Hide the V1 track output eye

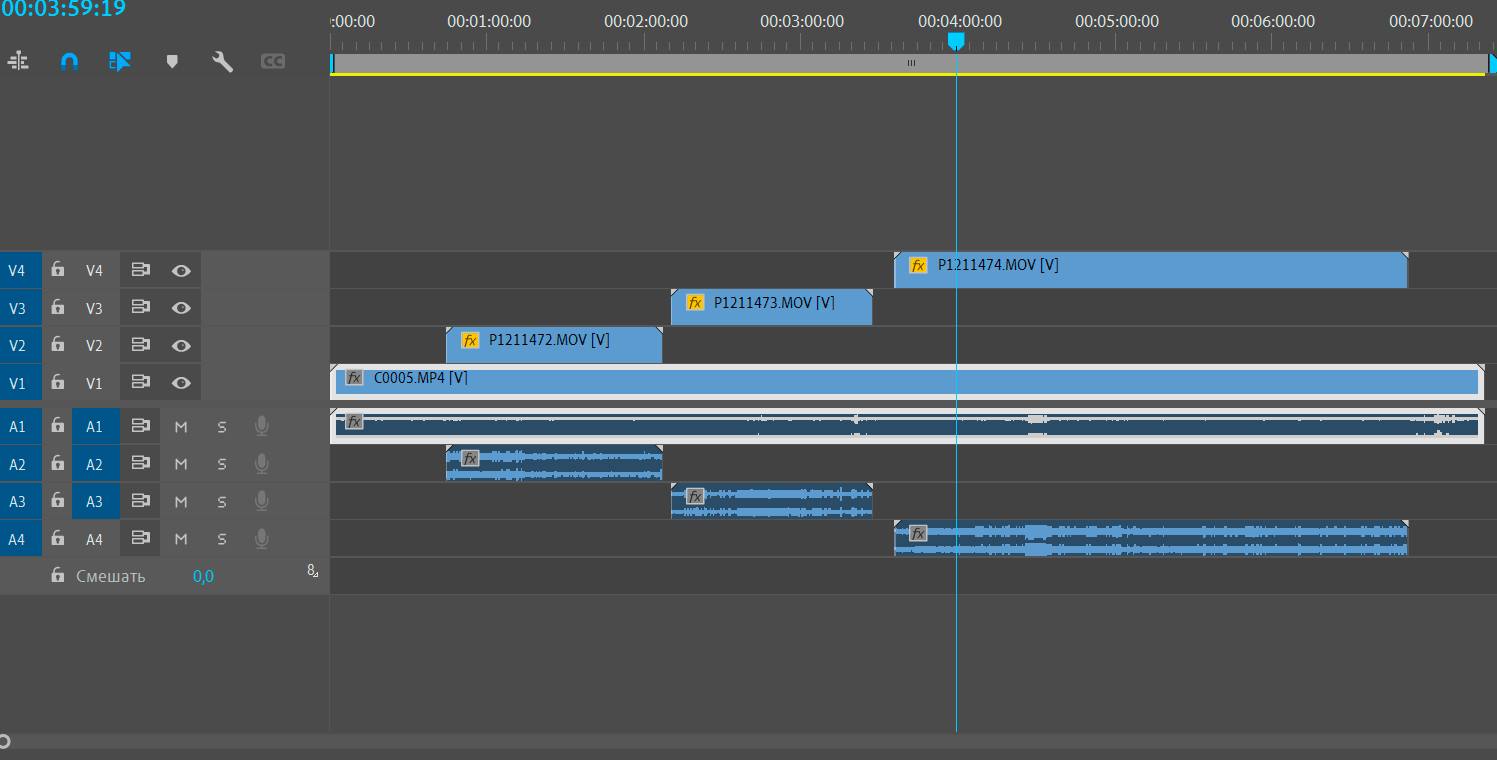coord(181,382)
